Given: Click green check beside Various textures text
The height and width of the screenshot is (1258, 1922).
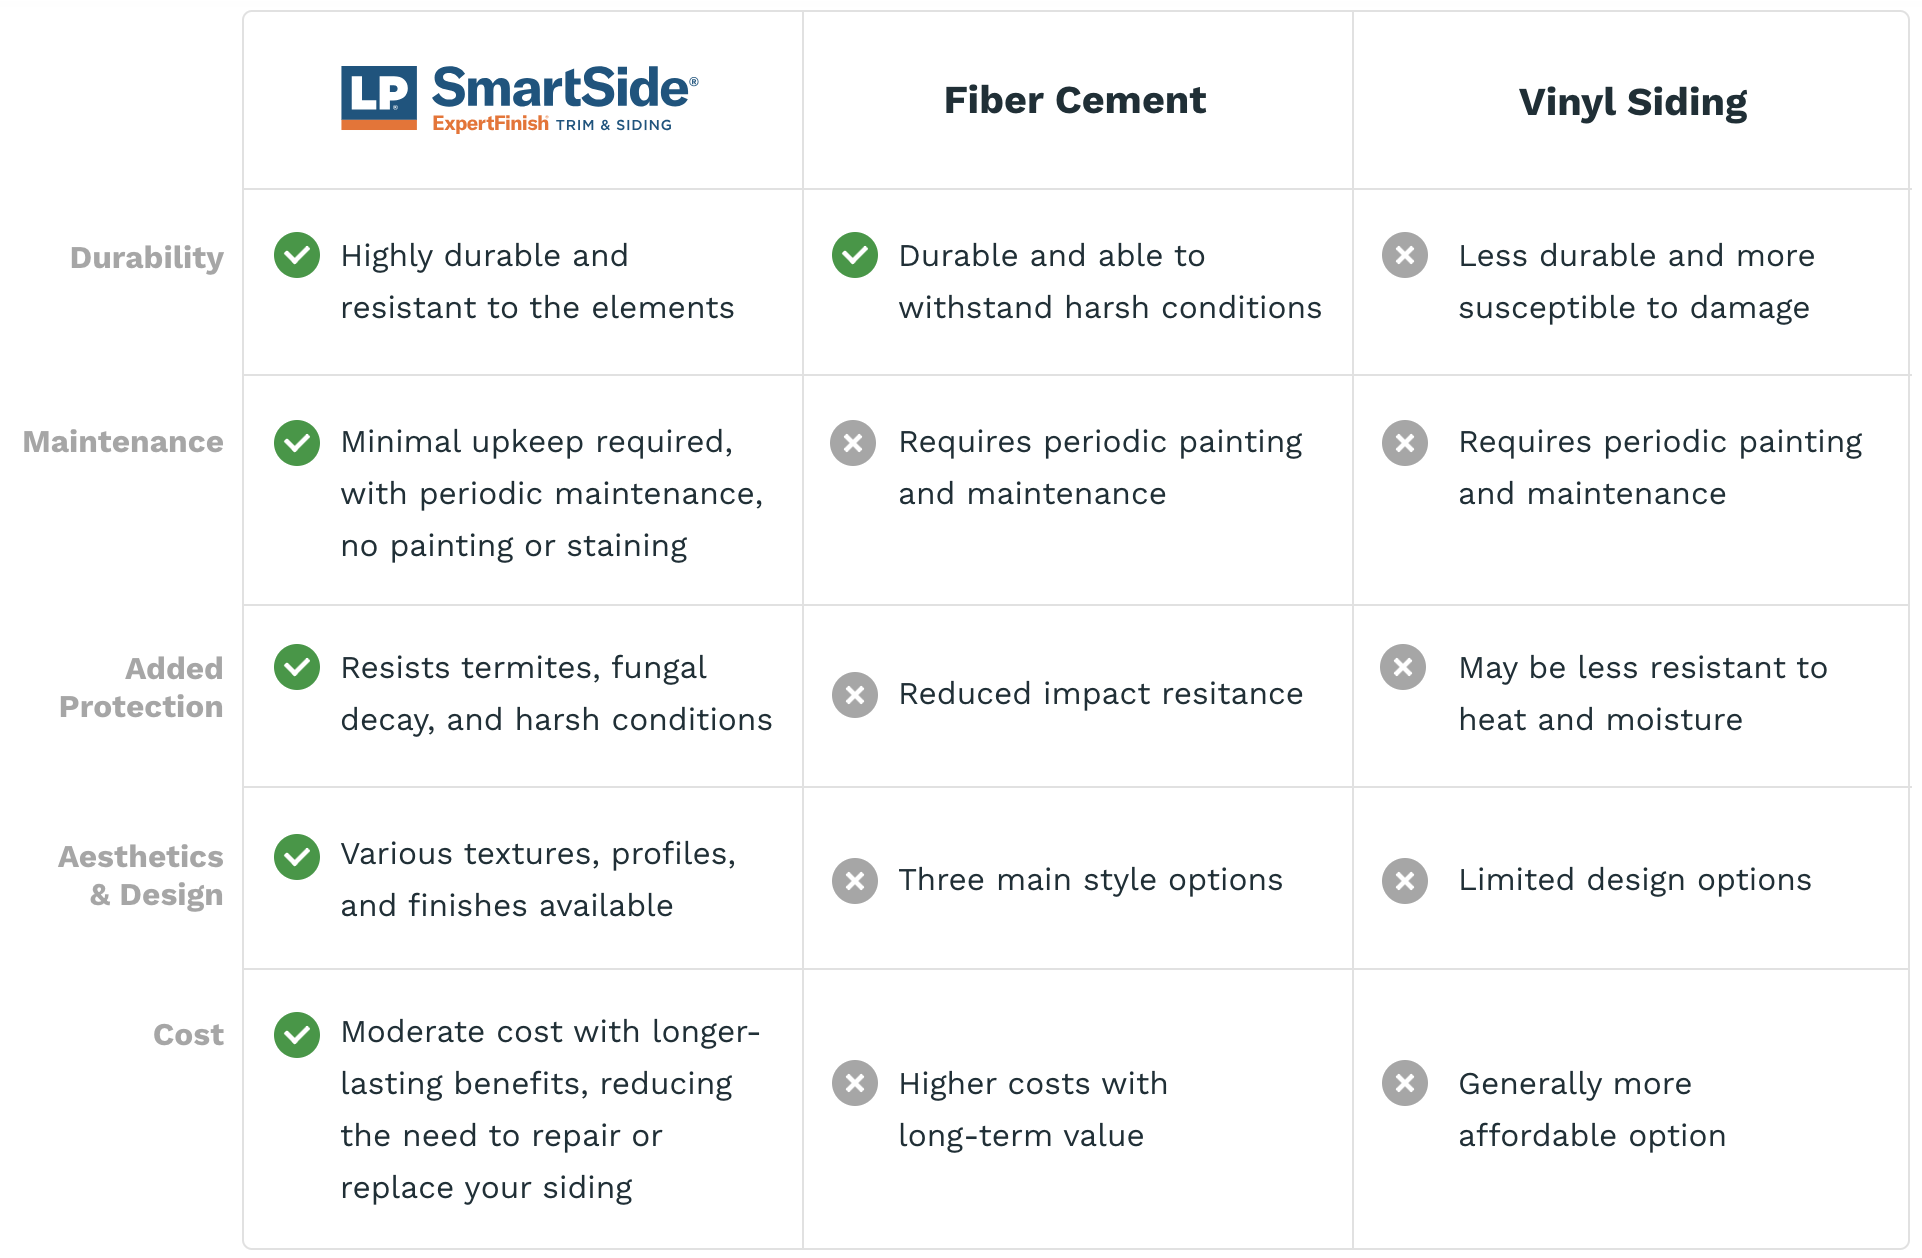Looking at the screenshot, I should [297, 857].
